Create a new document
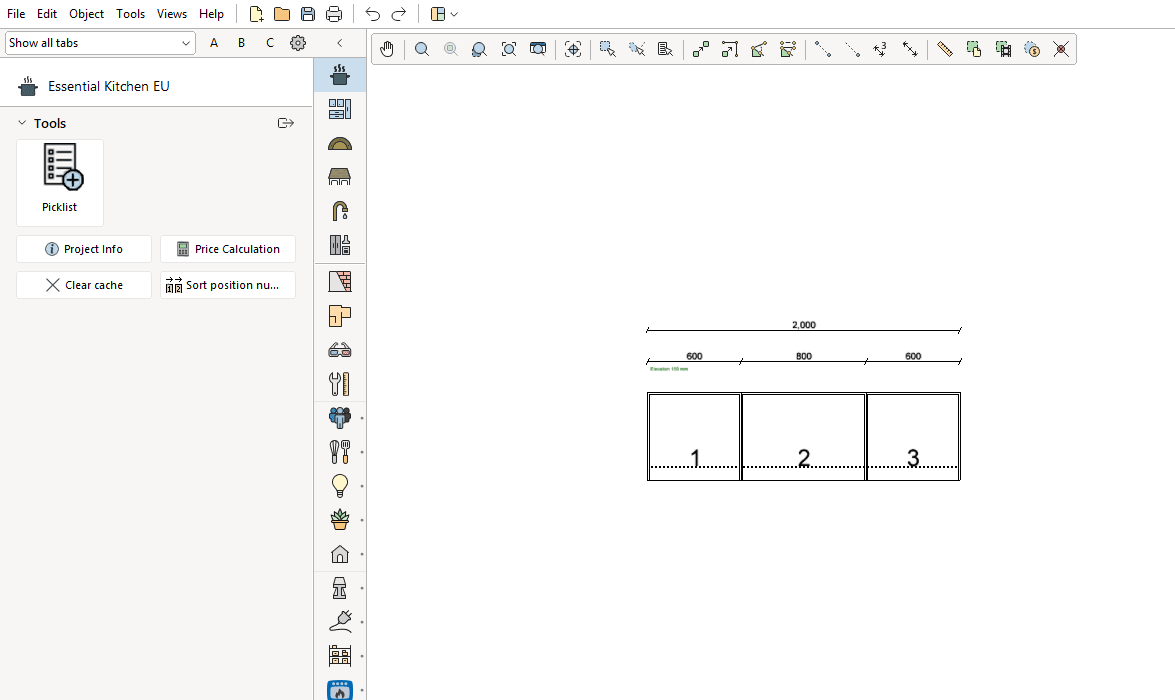The width and height of the screenshot is (1175, 700). pos(256,13)
